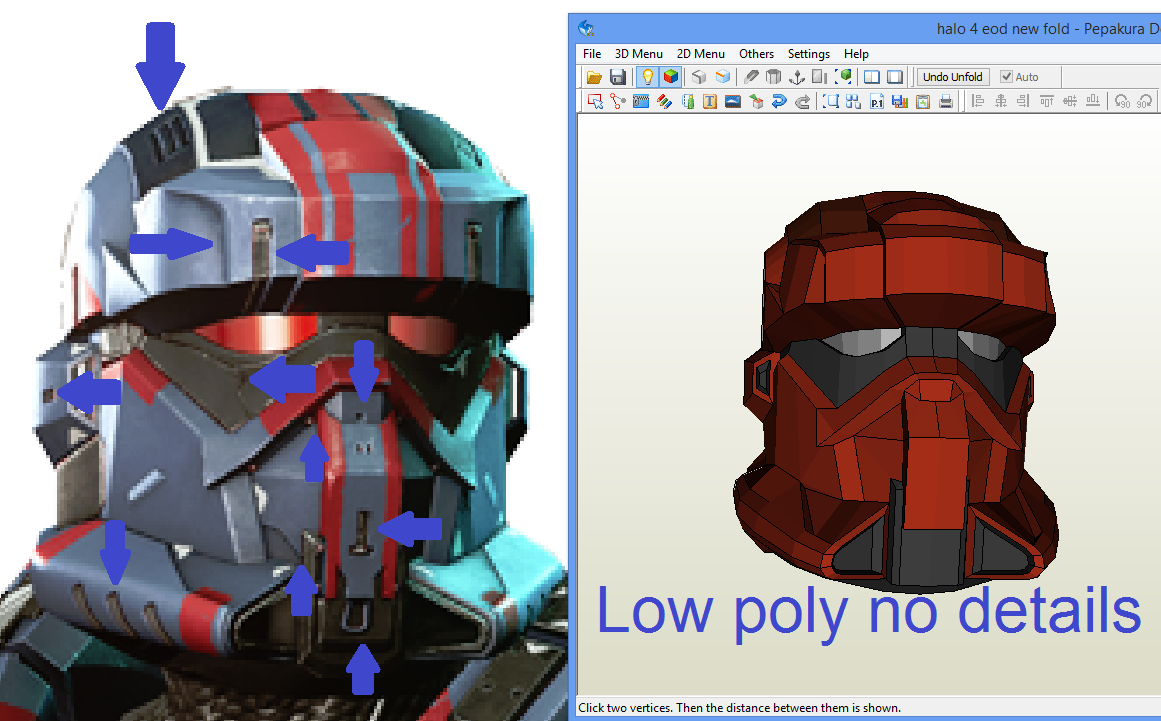Click the green measuring figure icon
1161x721 pixels.
click(688, 101)
